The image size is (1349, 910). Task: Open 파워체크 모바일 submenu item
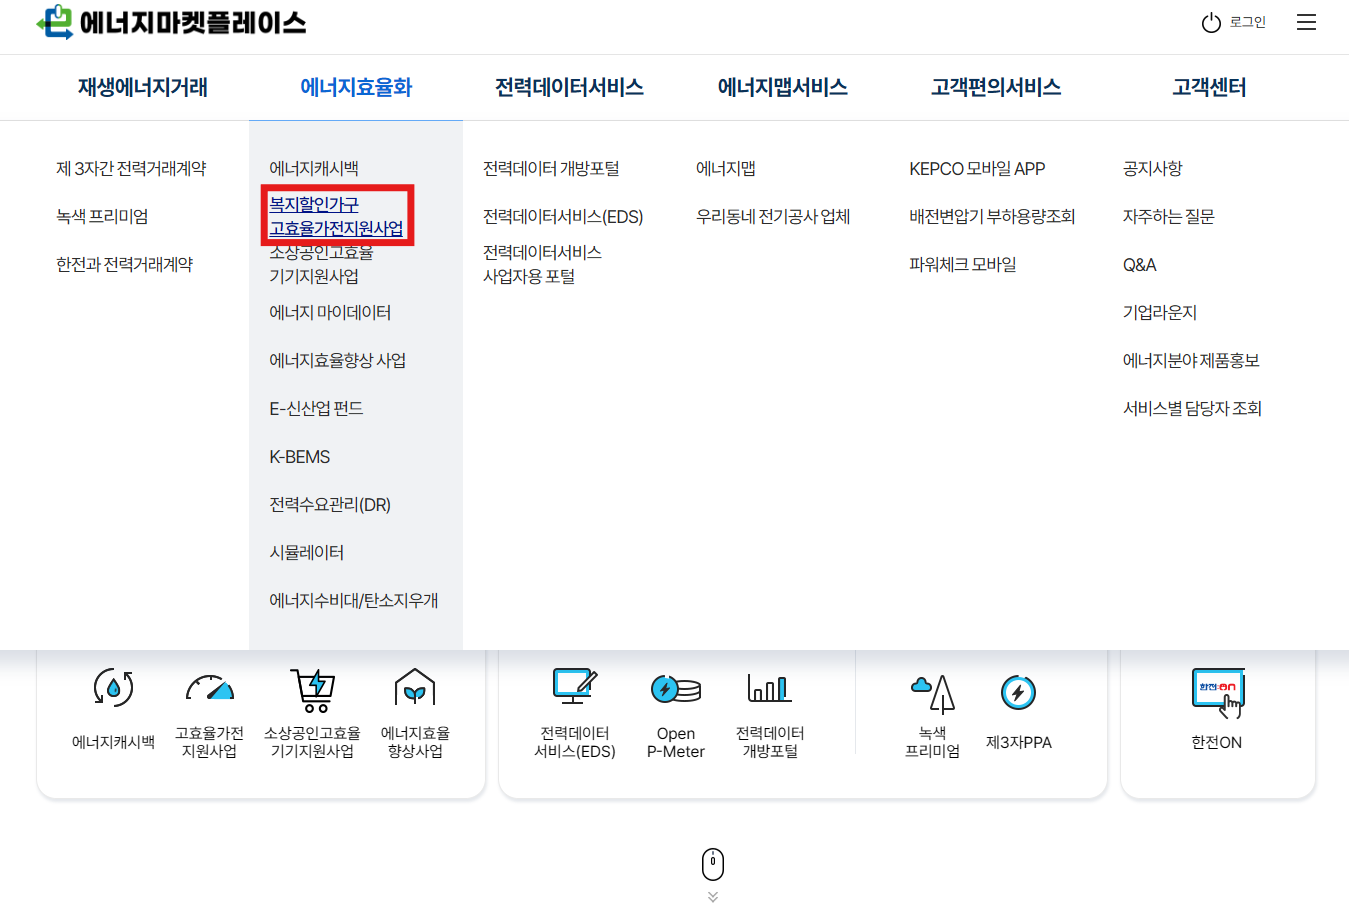963,265
